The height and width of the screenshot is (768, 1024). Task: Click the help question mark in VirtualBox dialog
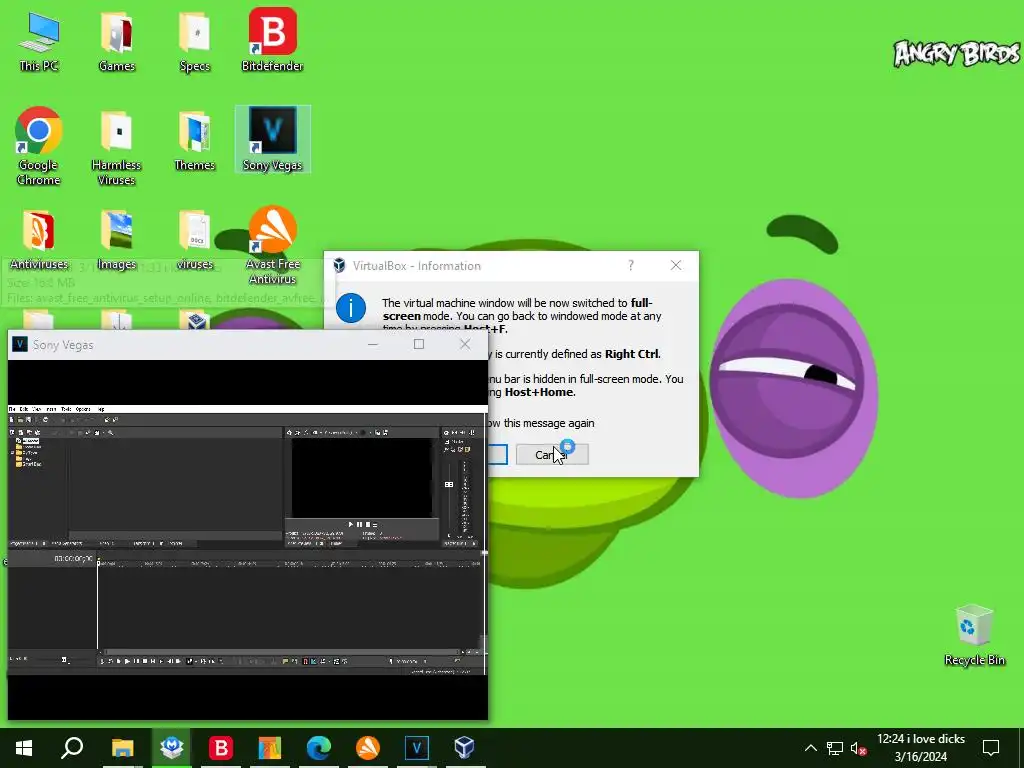(x=630, y=265)
